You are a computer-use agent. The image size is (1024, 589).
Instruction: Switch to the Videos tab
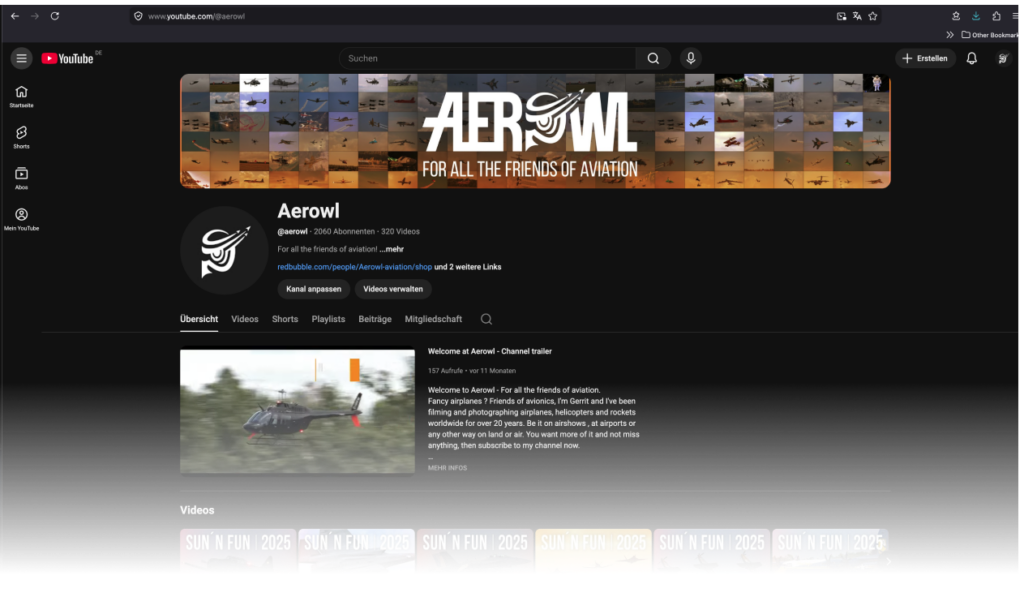(x=245, y=319)
